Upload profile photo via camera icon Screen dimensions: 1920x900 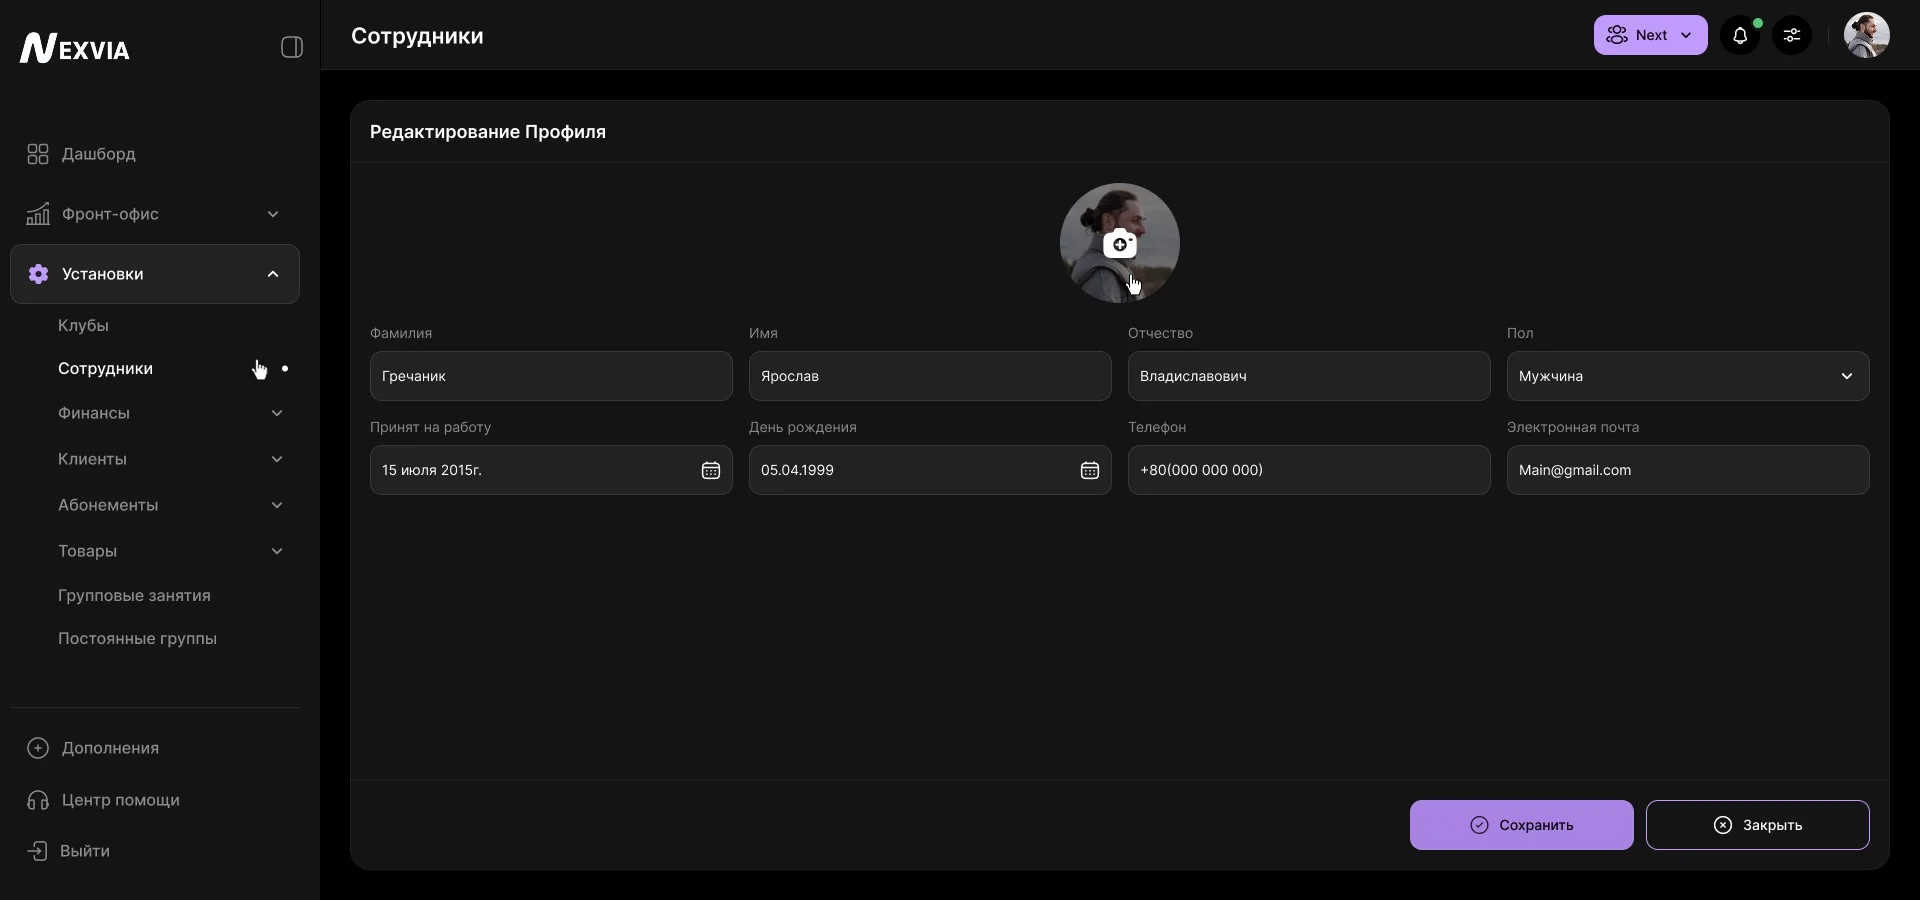[1121, 244]
